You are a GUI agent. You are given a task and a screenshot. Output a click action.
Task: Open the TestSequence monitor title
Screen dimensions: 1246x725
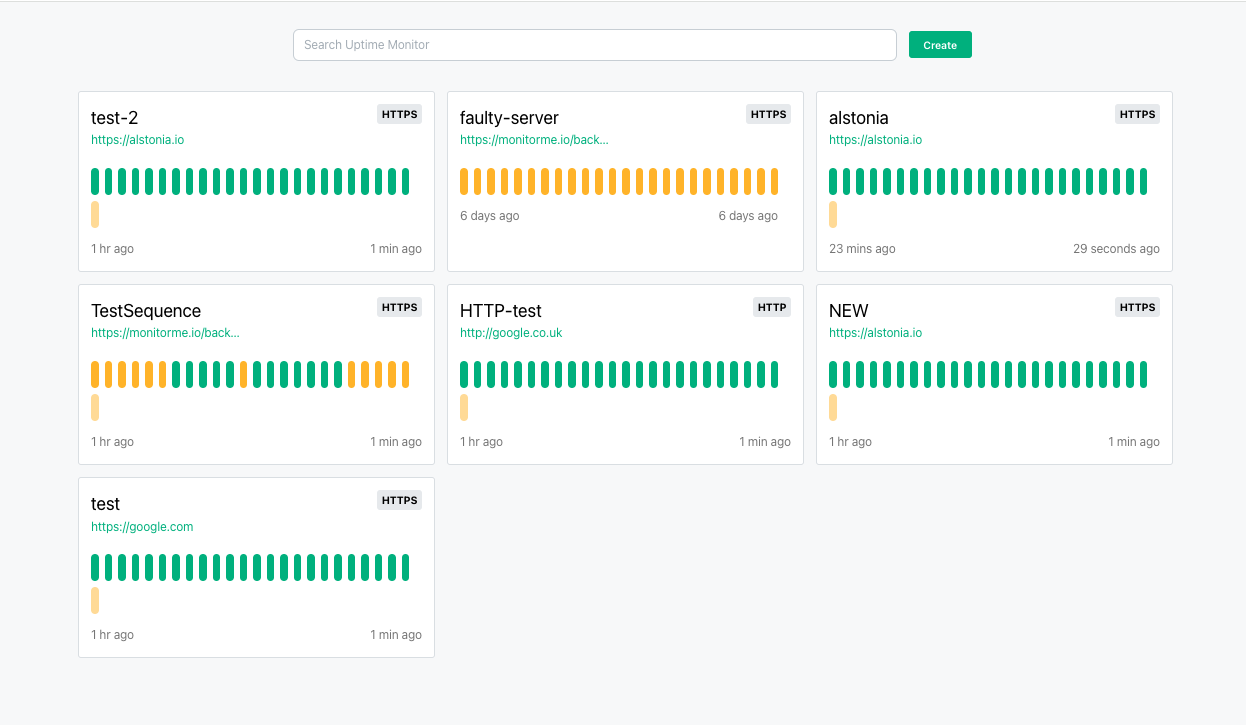[146, 311]
